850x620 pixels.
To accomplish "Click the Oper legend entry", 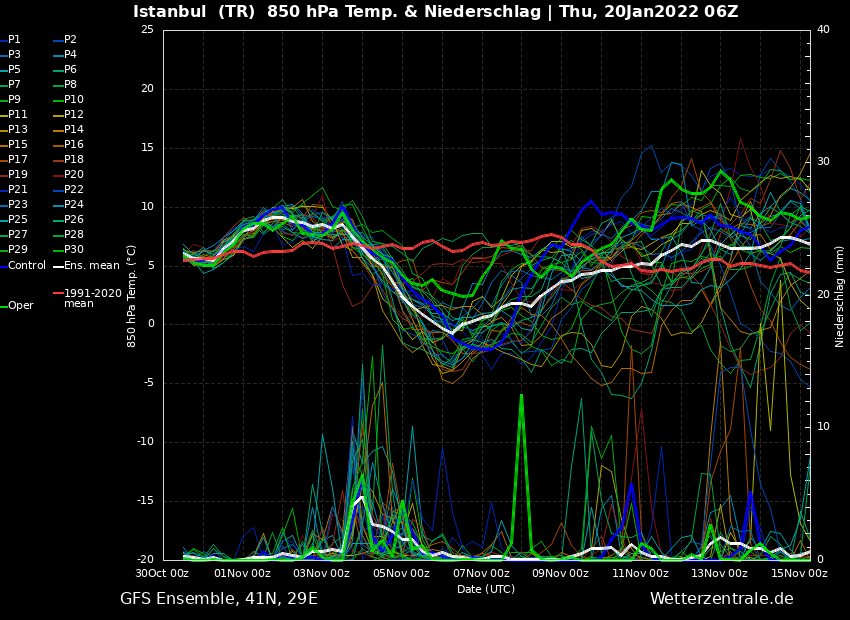I will pos(17,306).
